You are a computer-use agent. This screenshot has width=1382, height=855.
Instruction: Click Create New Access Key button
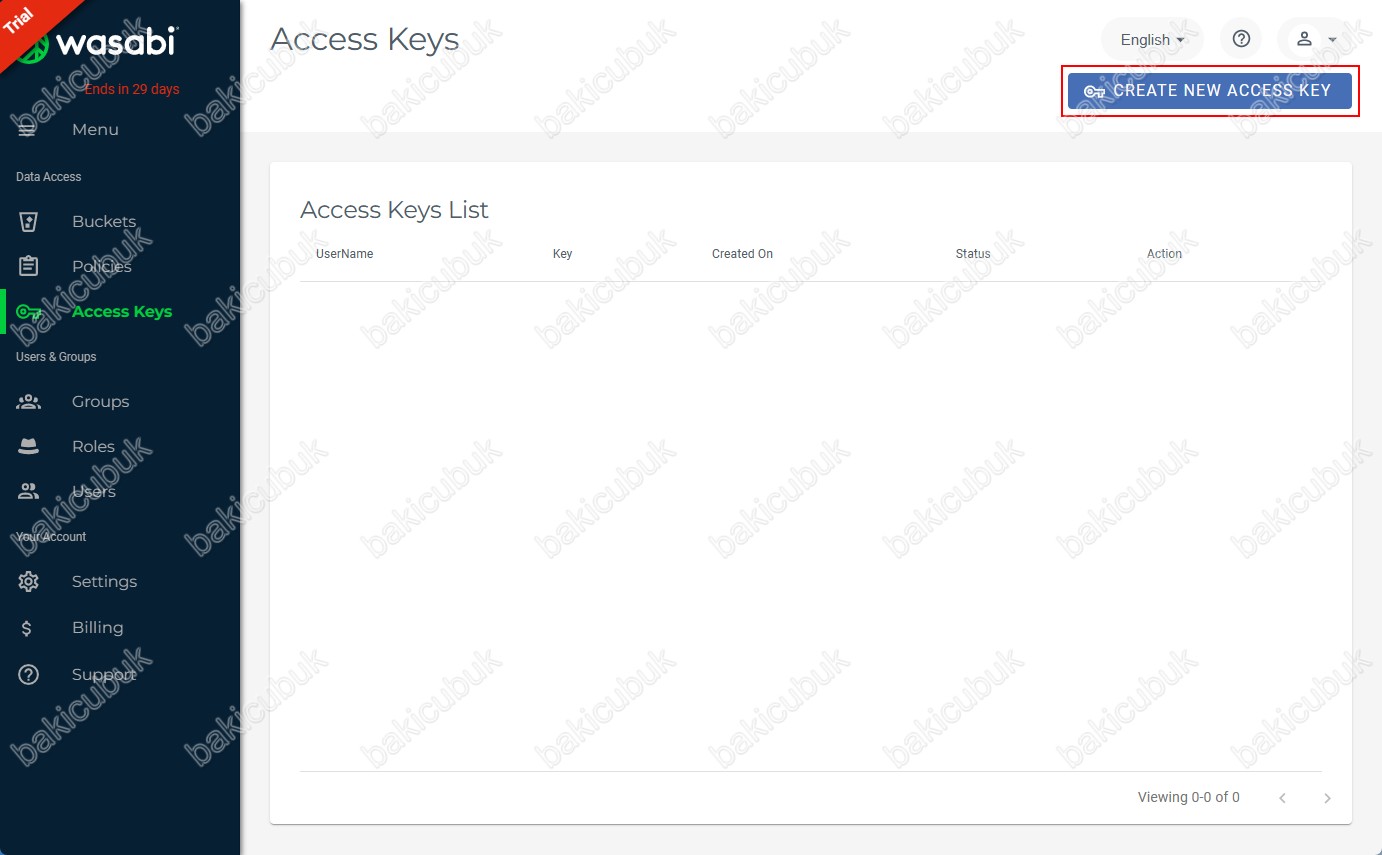click(x=1210, y=90)
